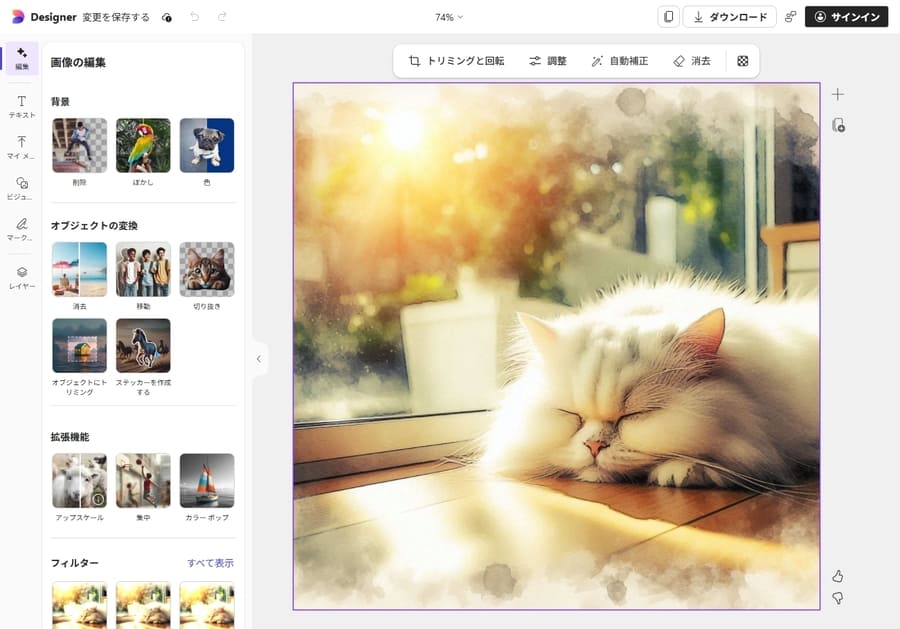The width and height of the screenshot is (900, 629).
Task: Open the ビジュアル (Visuals) sidebar icon
Action: click(x=21, y=188)
